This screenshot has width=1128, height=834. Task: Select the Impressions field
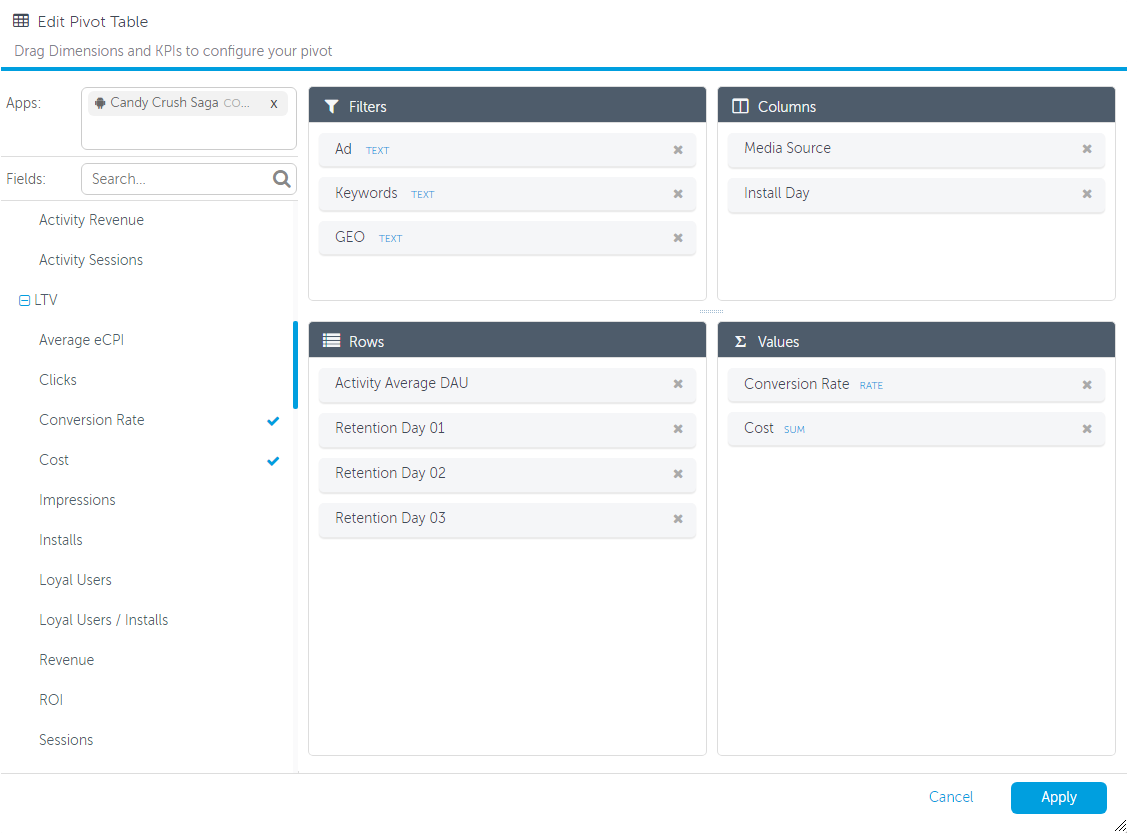click(x=77, y=500)
